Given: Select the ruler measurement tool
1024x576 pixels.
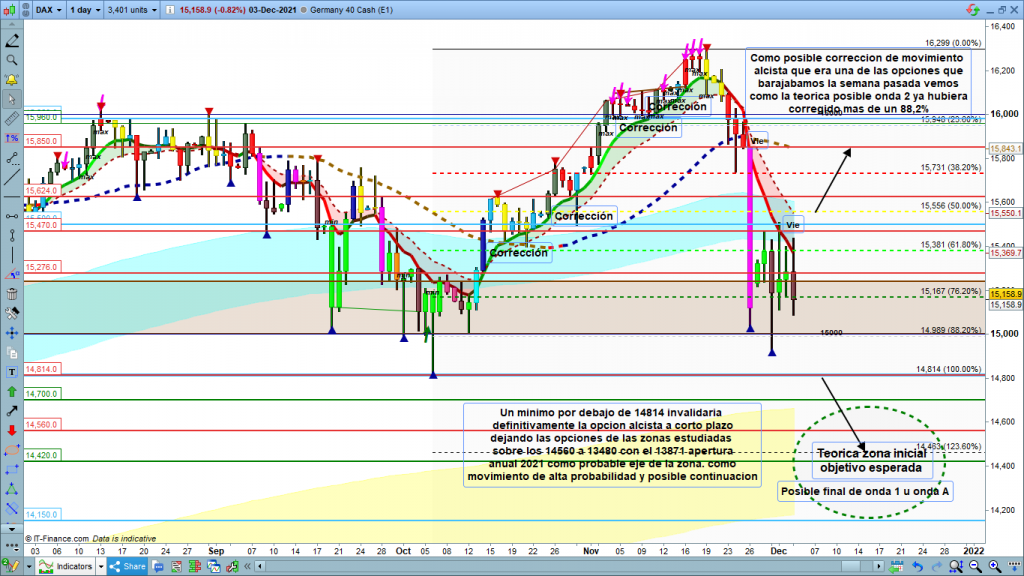Looking at the screenshot, I should (11, 118).
